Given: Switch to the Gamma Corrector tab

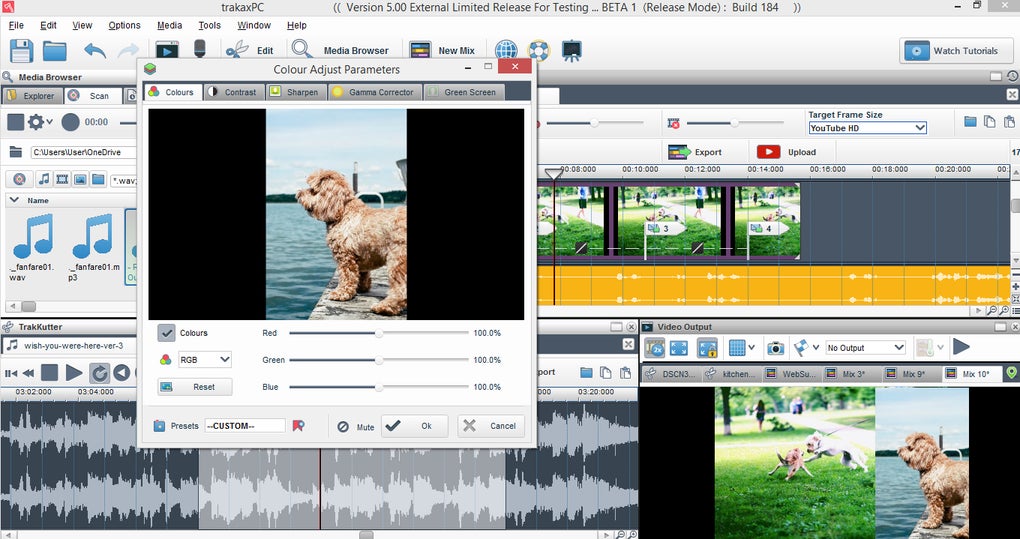Looking at the screenshot, I should [375, 92].
